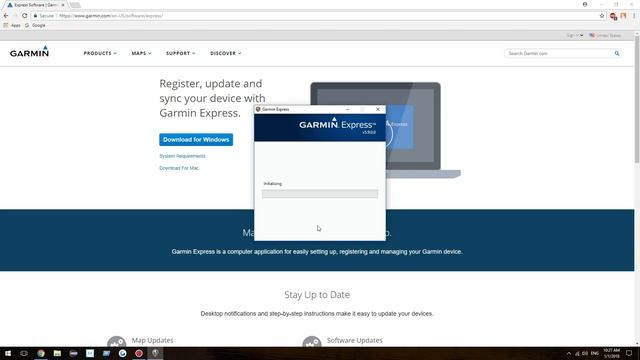
Task: Click the taskbar clock and date
Action: pos(611,353)
